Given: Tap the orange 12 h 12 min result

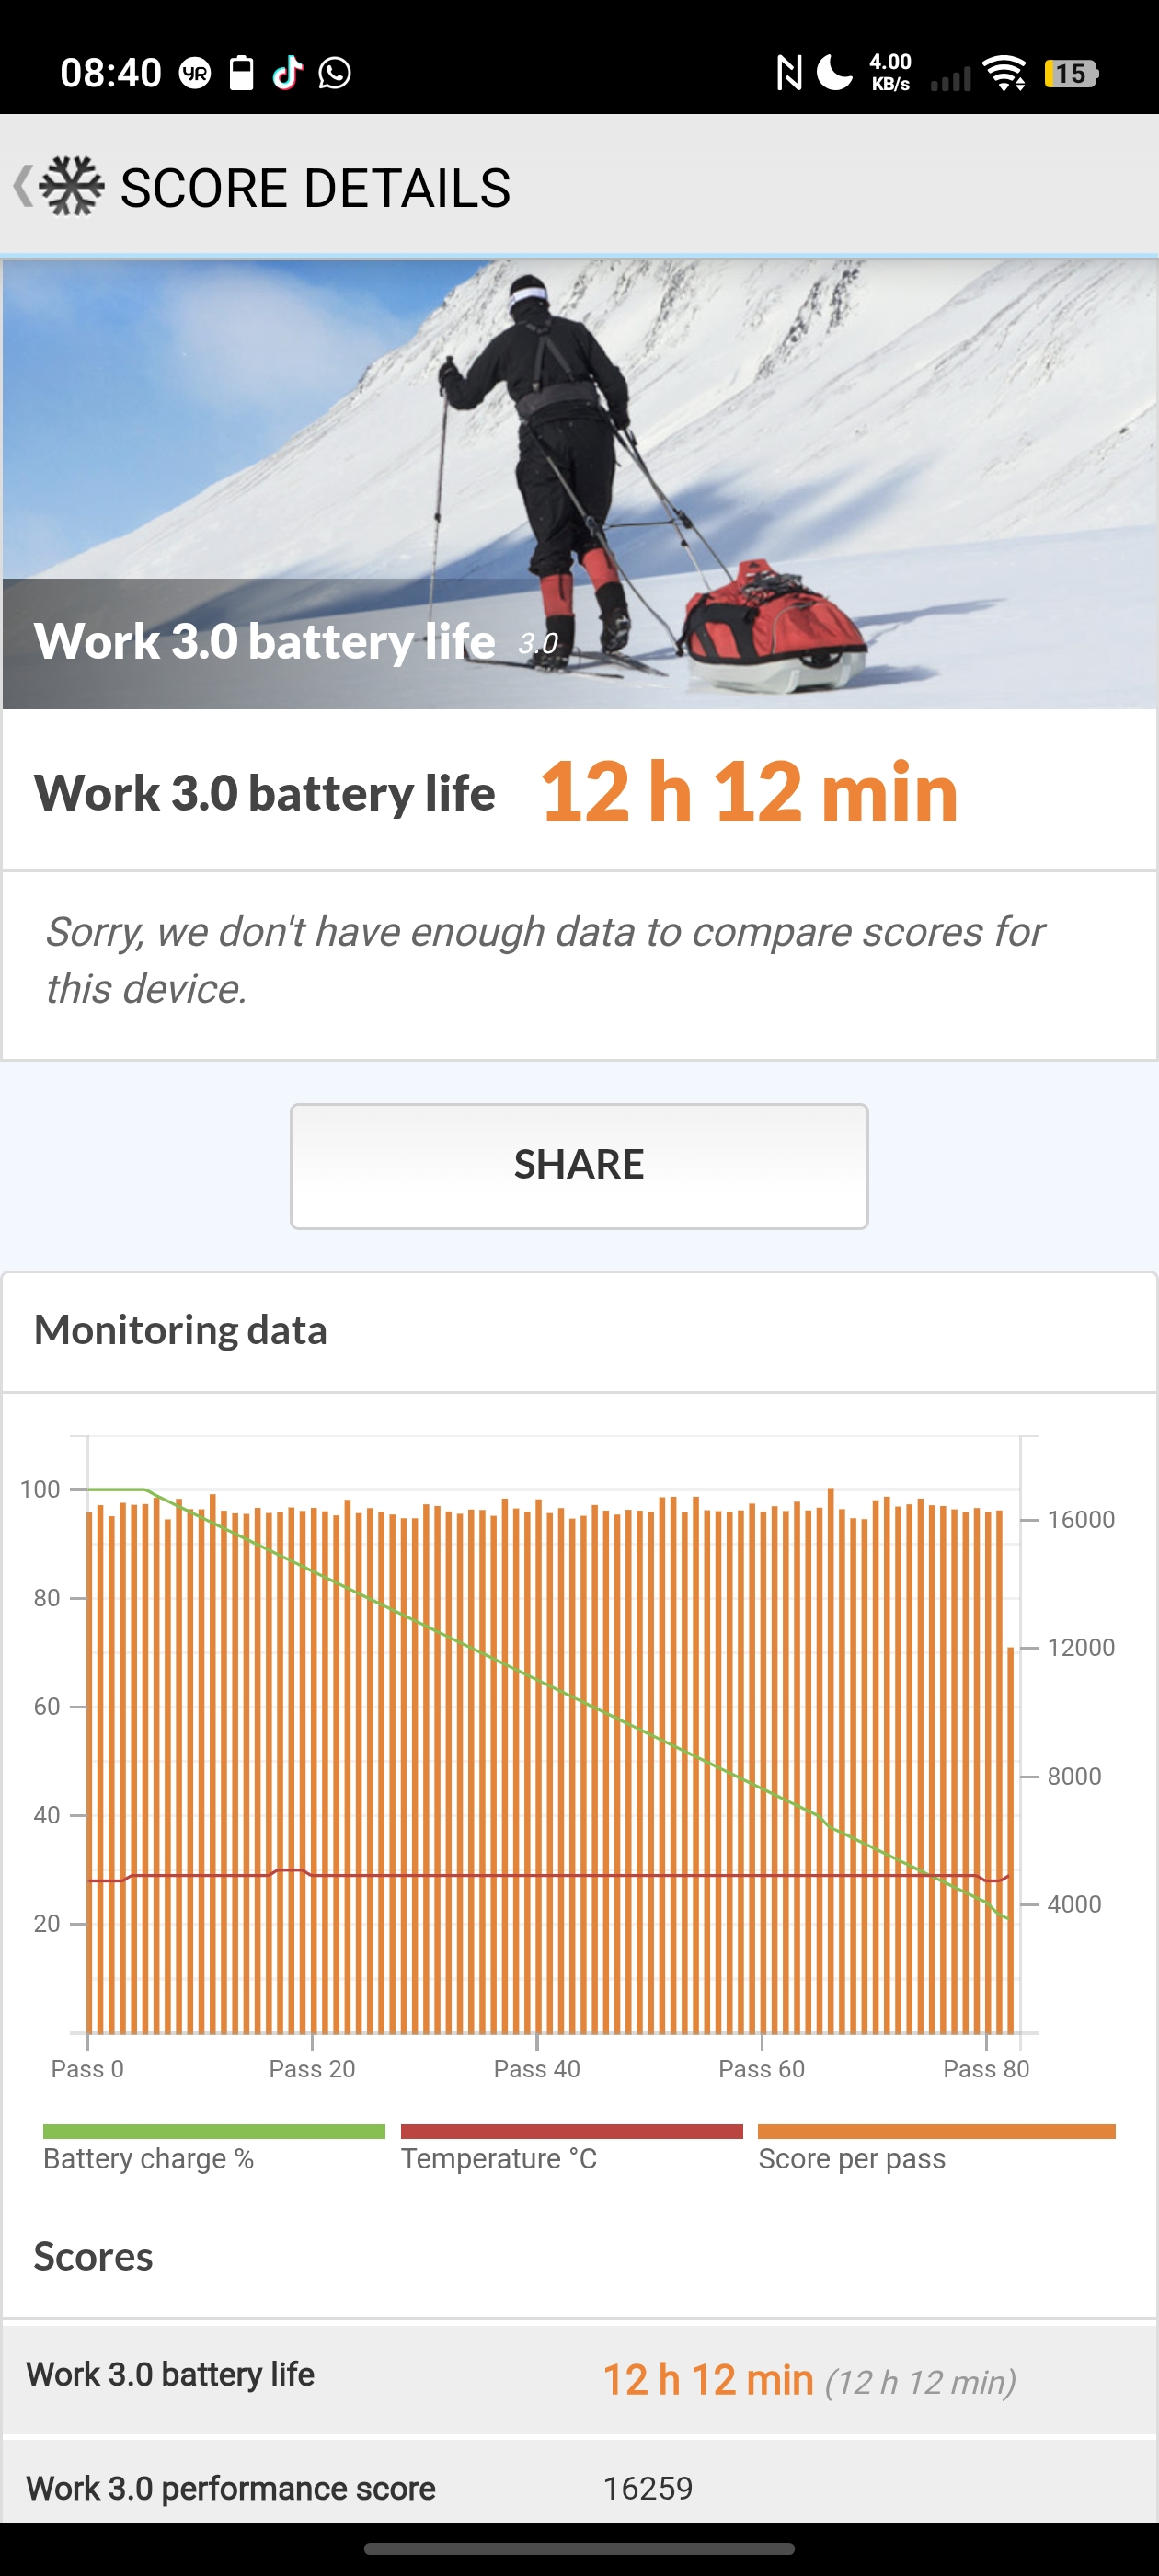Looking at the screenshot, I should click(749, 792).
